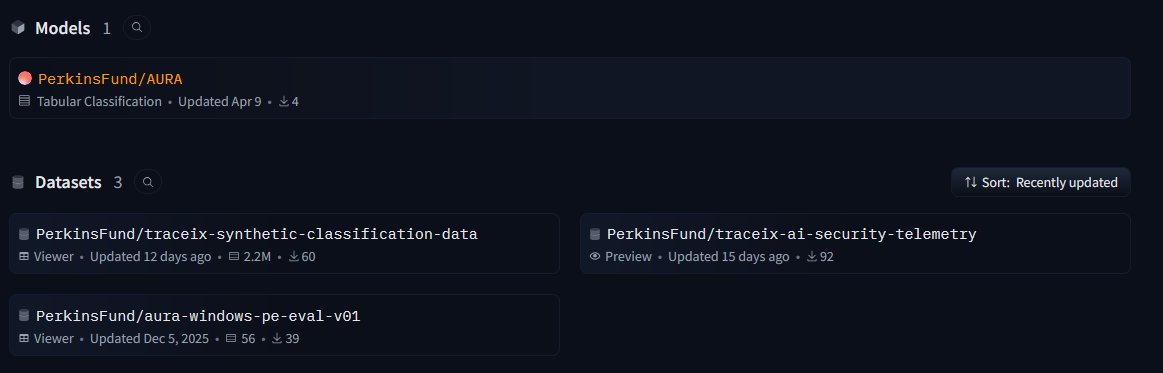
Task: Click the Preview label on telemetry dataset
Action: (628, 257)
